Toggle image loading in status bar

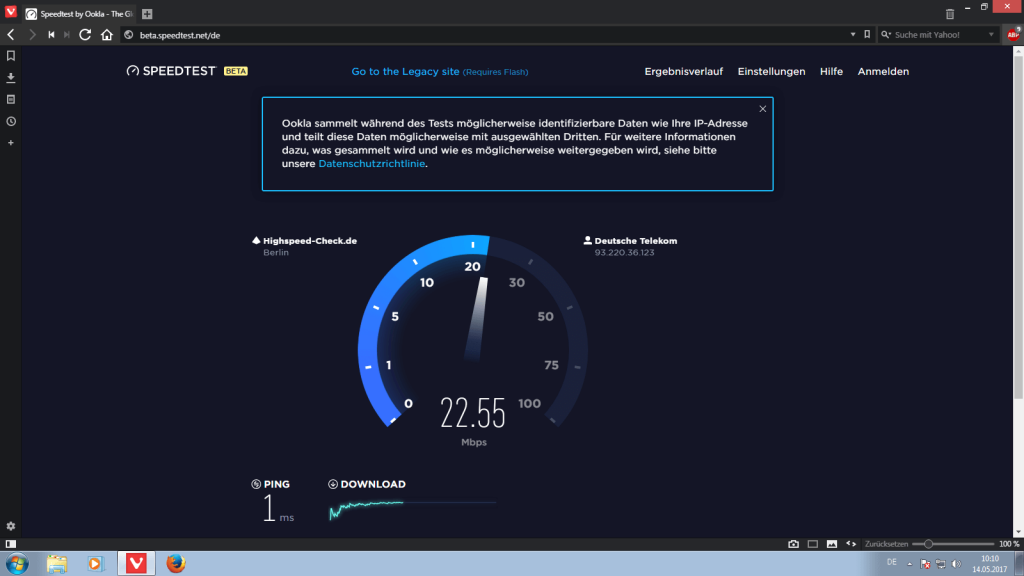(x=831, y=544)
